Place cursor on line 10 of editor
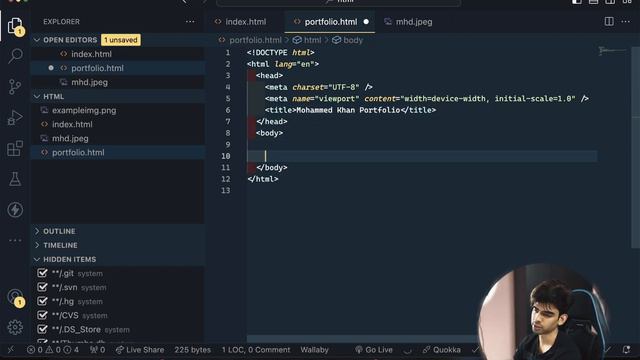The height and width of the screenshot is (360, 640). coord(422,156)
